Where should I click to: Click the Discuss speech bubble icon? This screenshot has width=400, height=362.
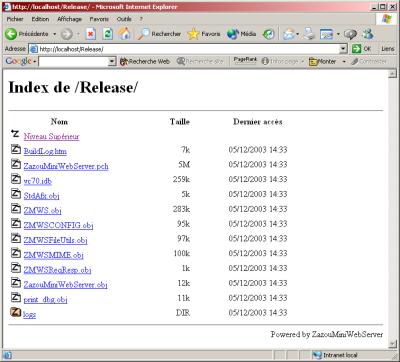point(350,34)
